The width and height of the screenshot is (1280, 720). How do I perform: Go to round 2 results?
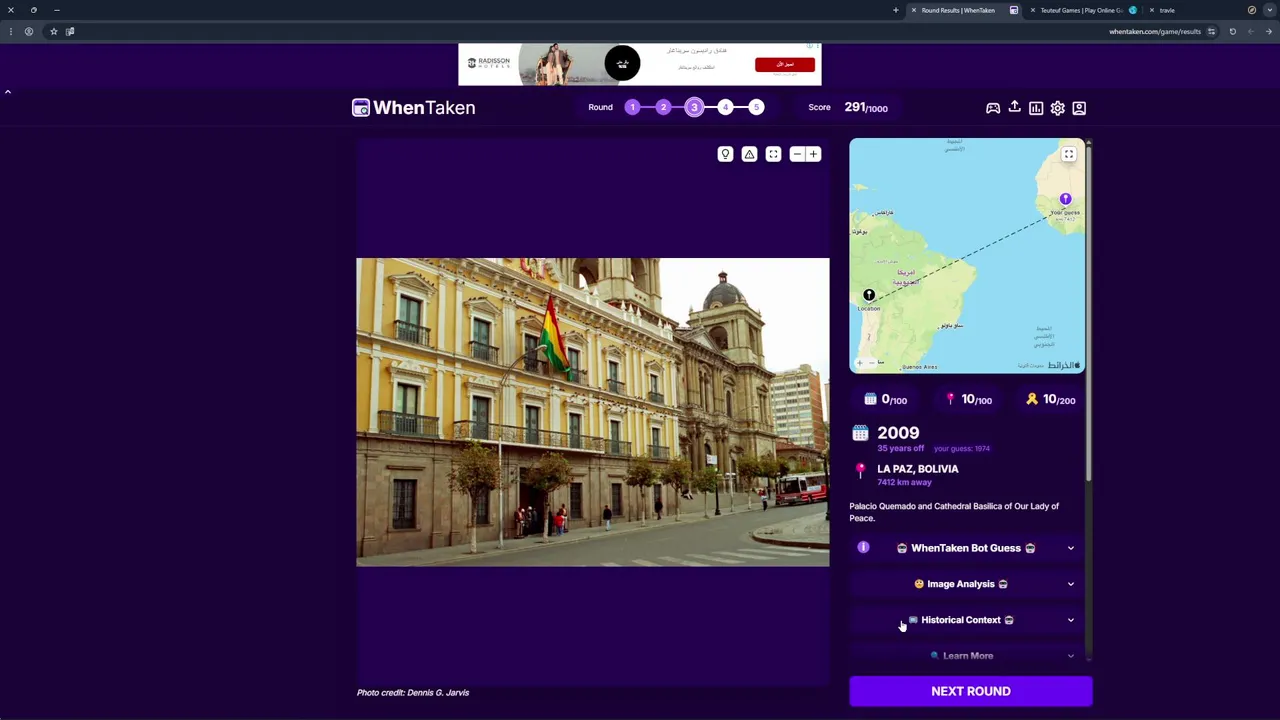pos(663,107)
